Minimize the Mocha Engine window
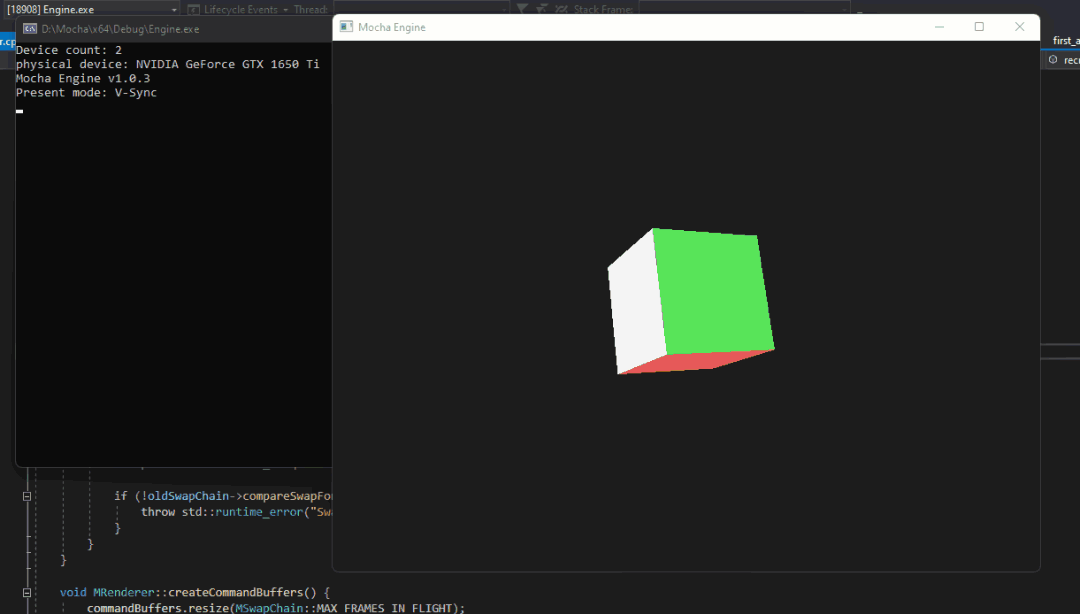The image size is (1080, 614). (939, 27)
